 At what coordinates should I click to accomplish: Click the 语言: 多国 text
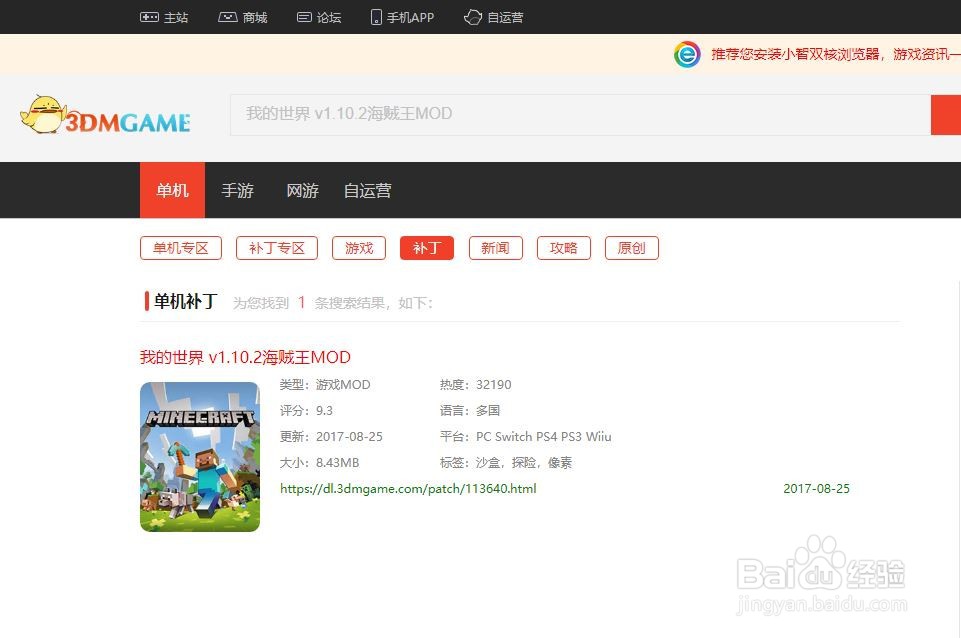[470, 411]
